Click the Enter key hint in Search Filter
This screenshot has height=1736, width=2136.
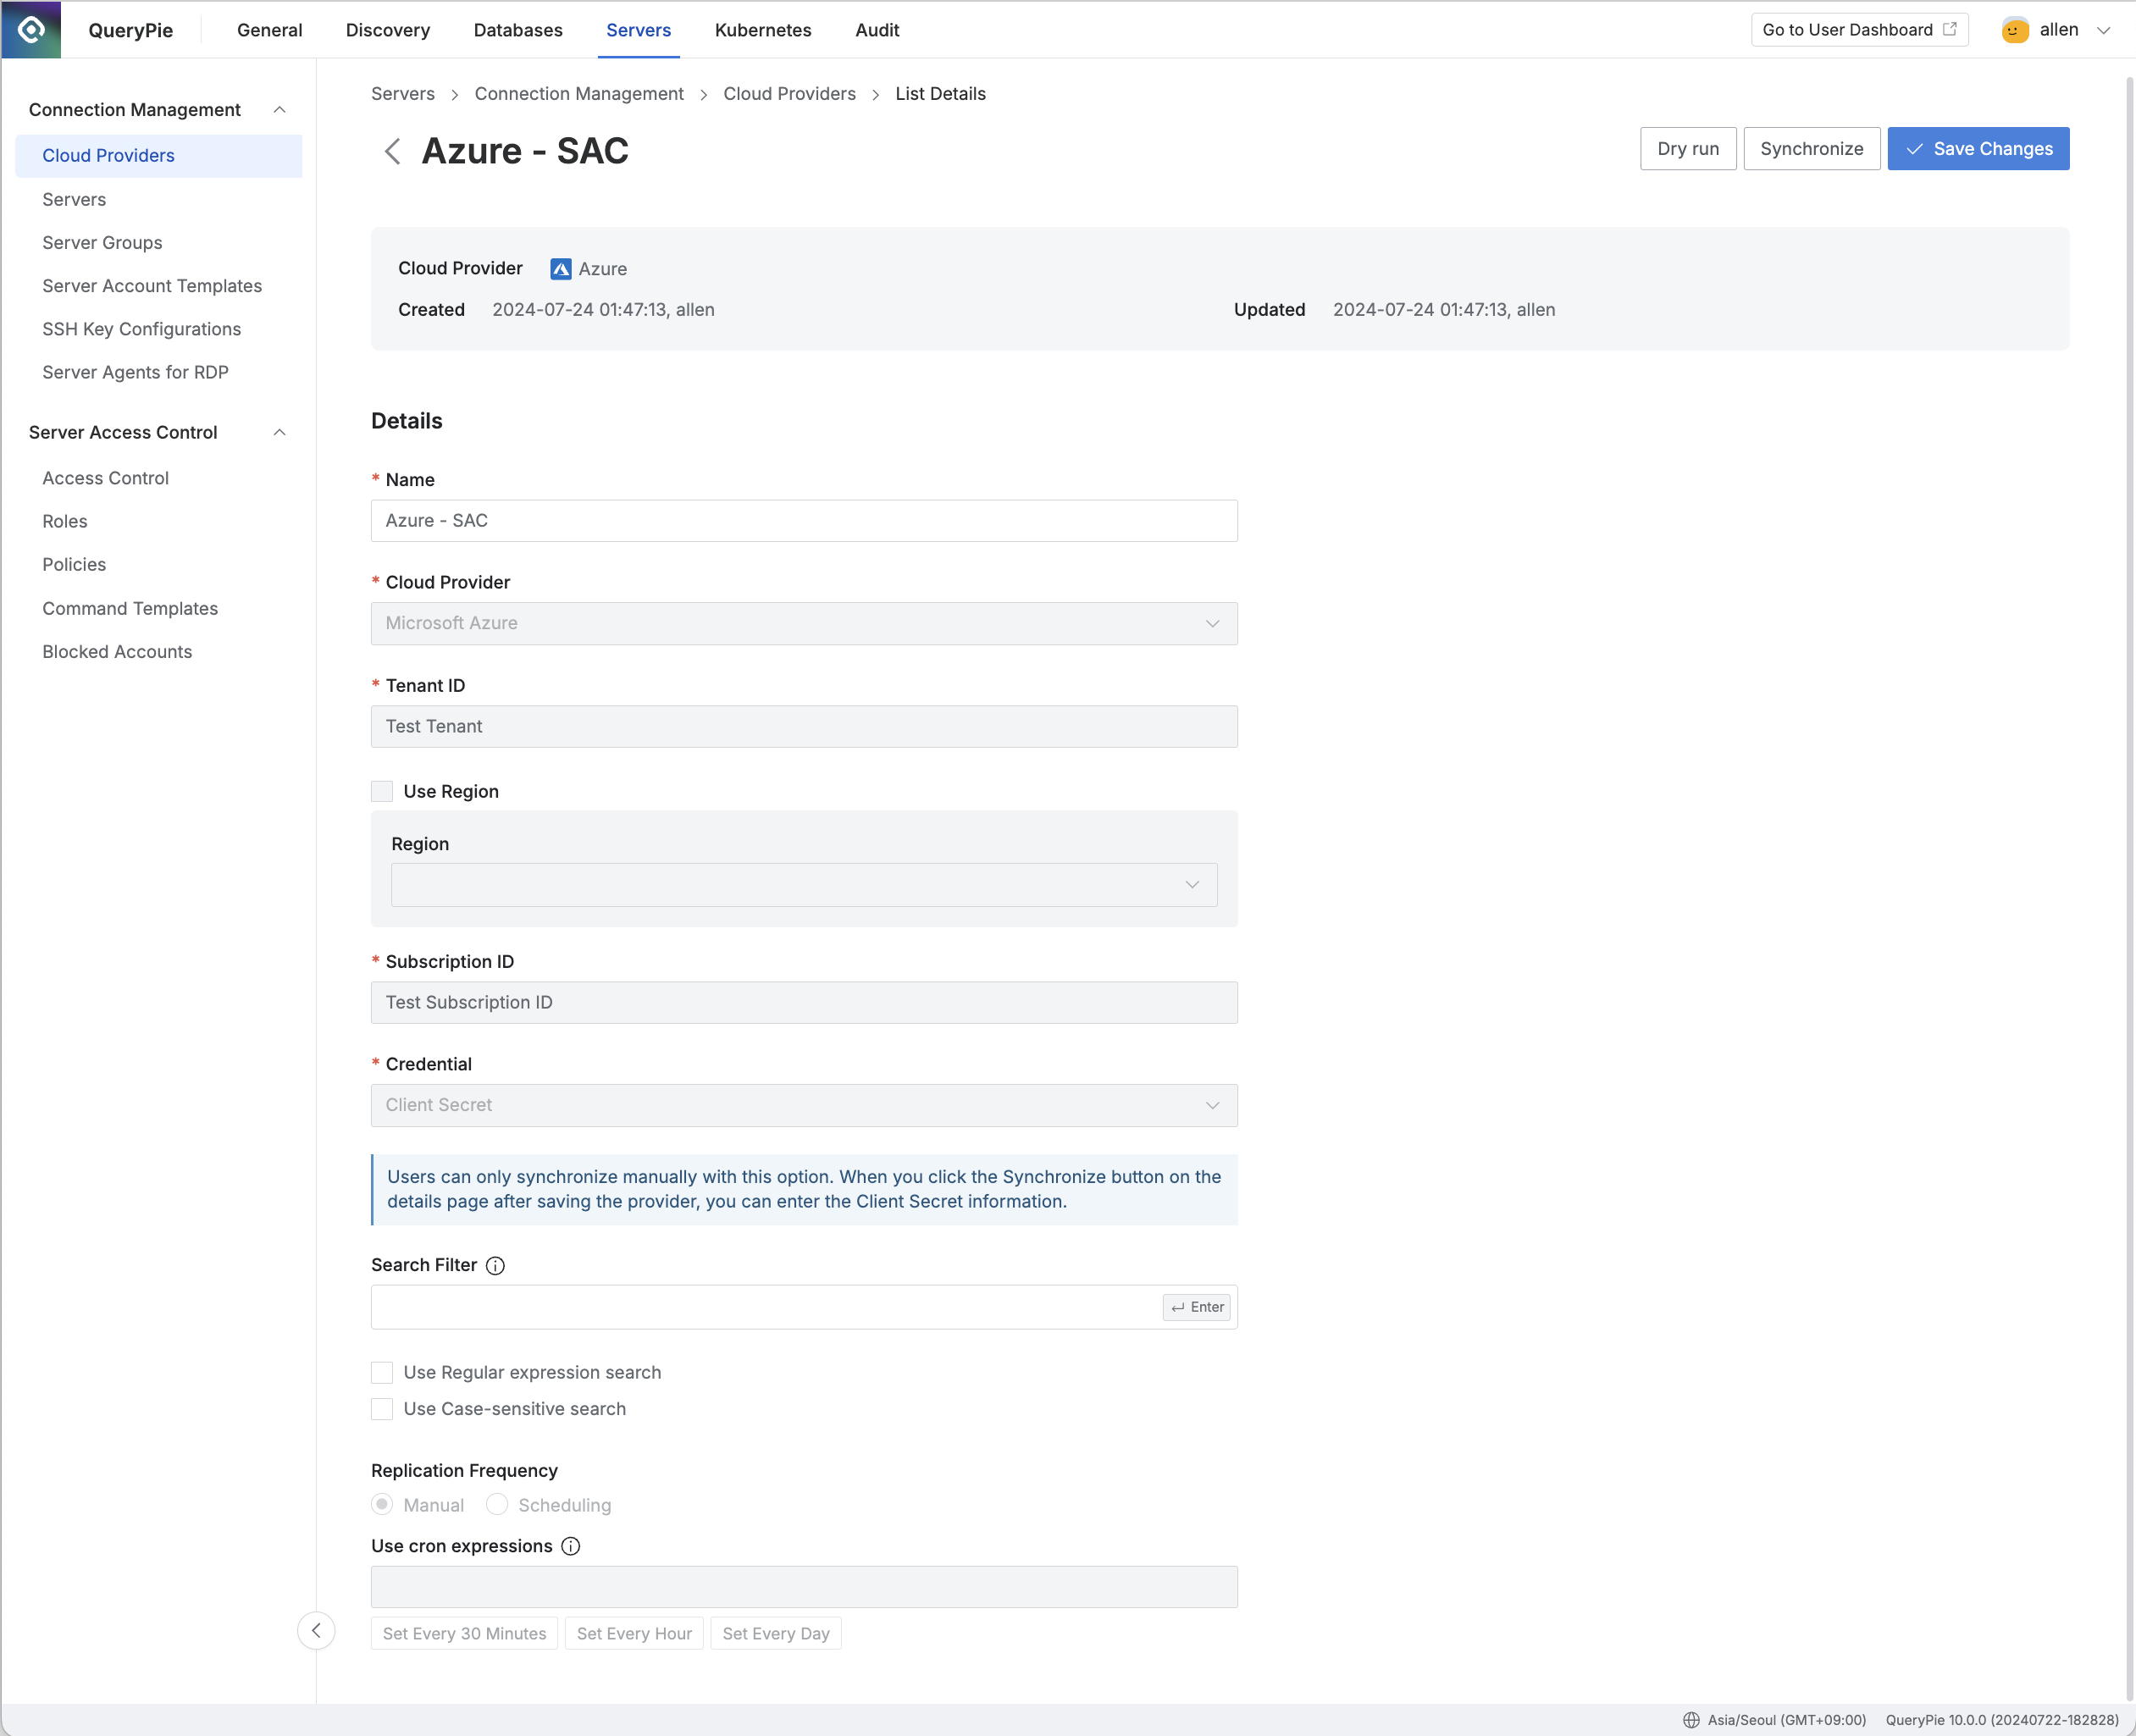click(1197, 1307)
